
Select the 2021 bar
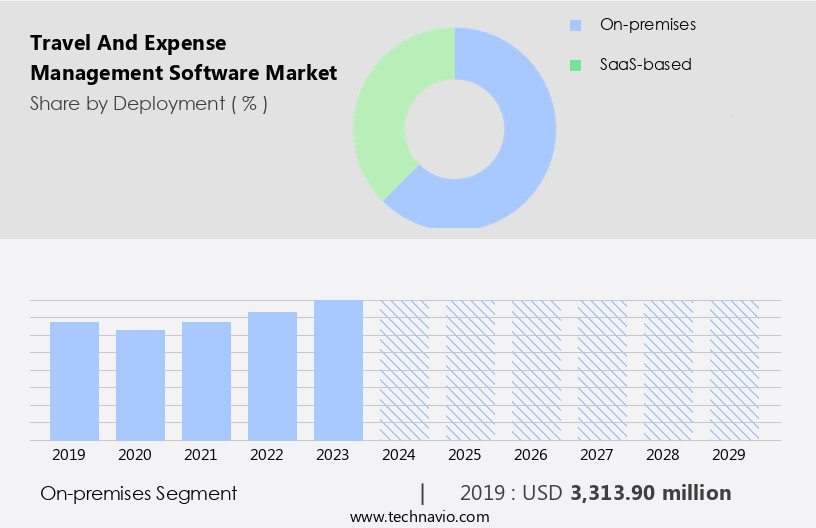207,381
